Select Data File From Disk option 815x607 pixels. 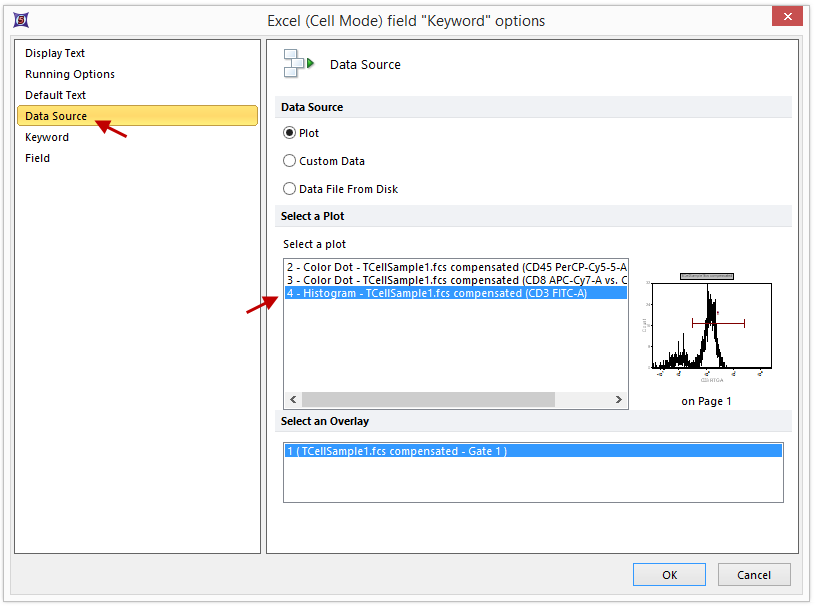[x=290, y=189]
